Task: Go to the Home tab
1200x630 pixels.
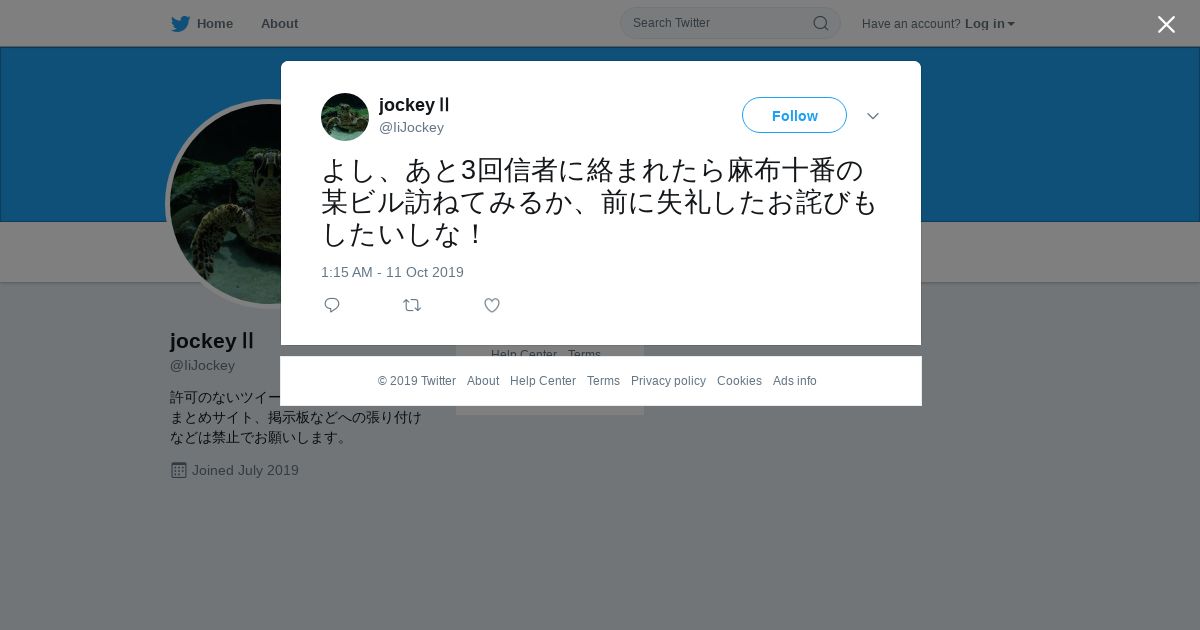Action: [202, 24]
